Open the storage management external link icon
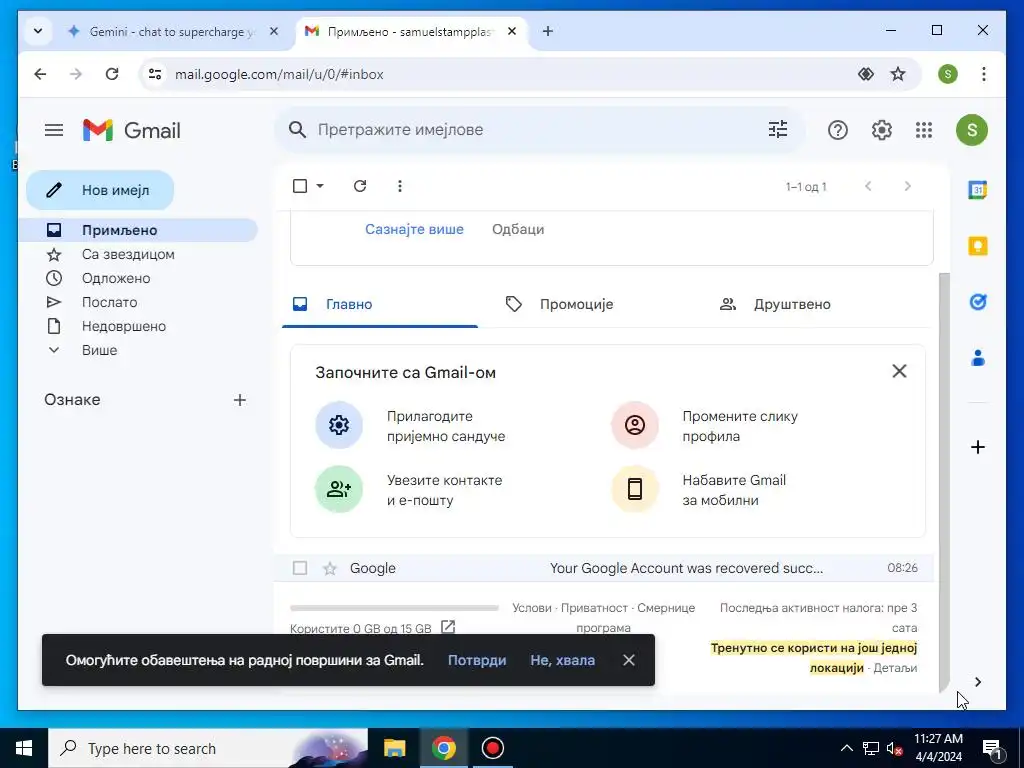The width and height of the screenshot is (1024, 768). tap(448, 628)
